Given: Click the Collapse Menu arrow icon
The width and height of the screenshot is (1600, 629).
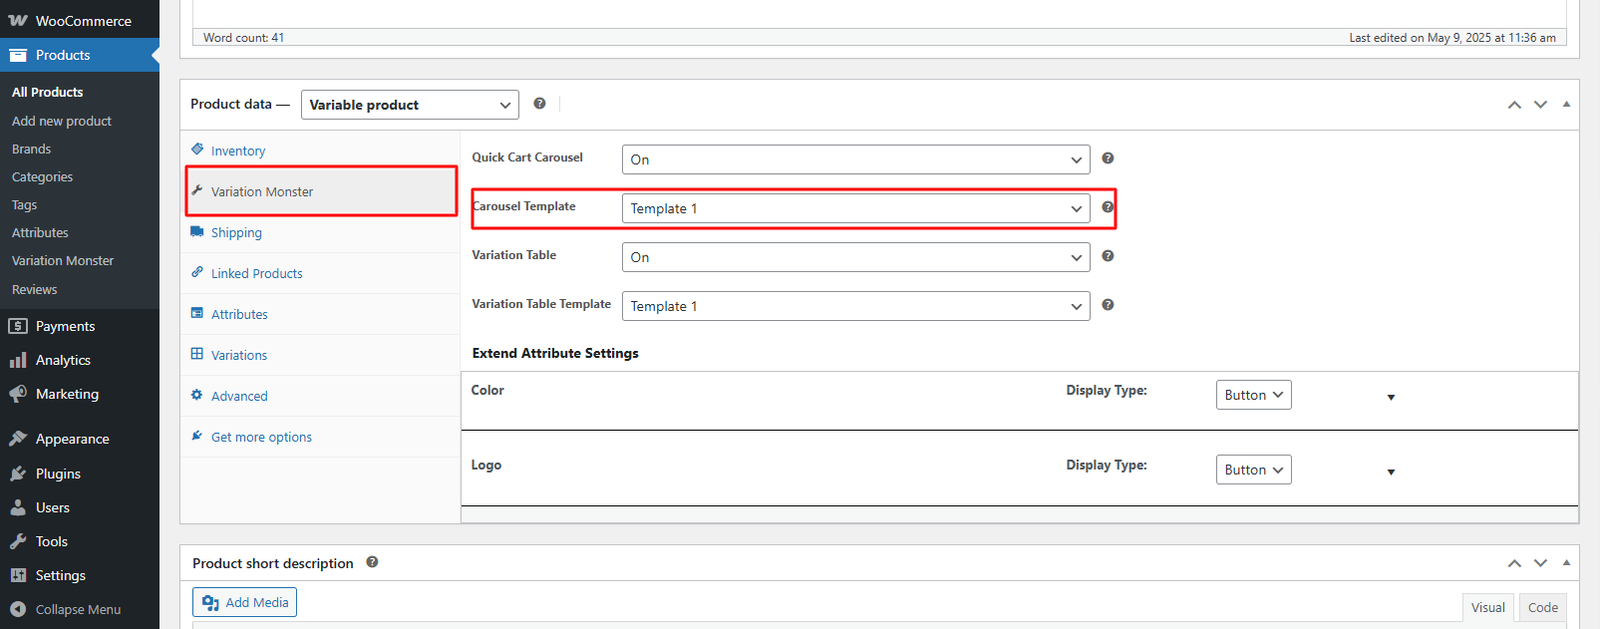Looking at the screenshot, I should [18, 609].
